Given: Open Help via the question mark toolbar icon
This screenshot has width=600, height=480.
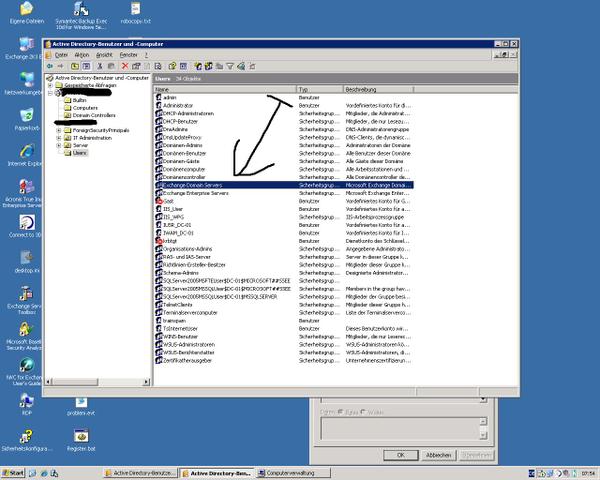Looking at the screenshot, I should (172, 66).
